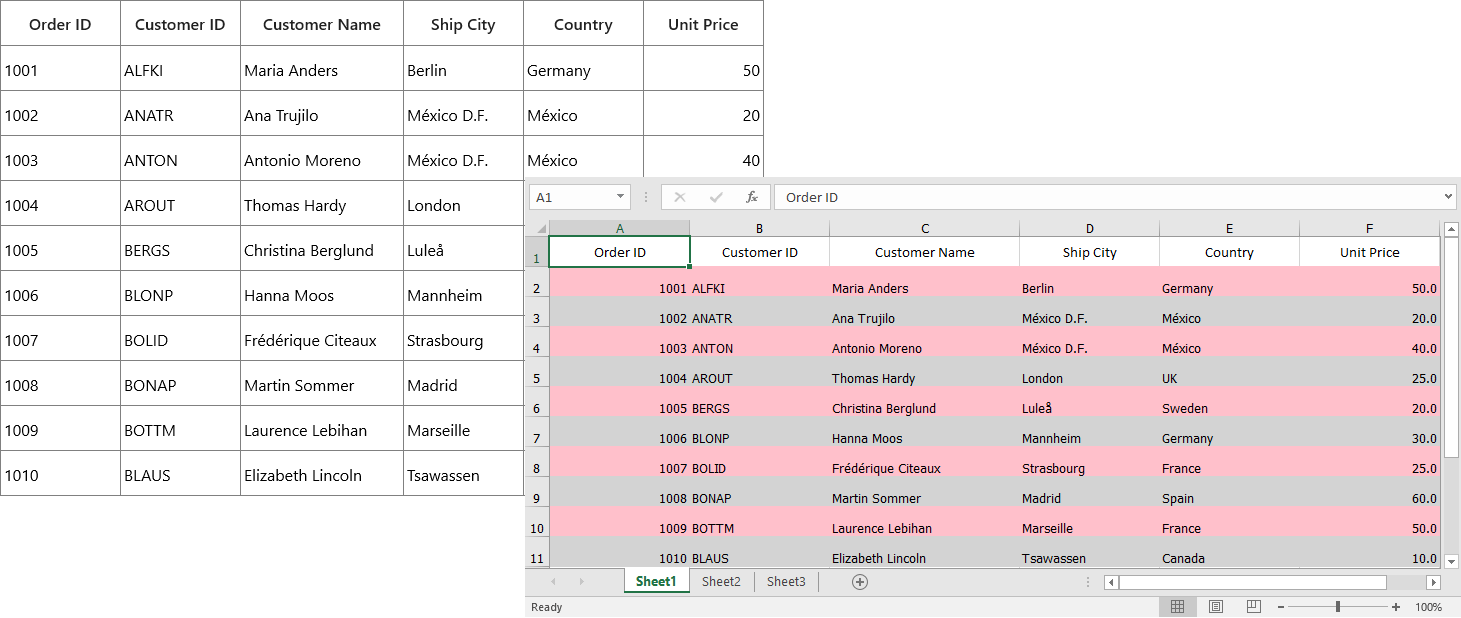Click grid header Ship City
The image size is (1461, 618).
click(x=463, y=24)
